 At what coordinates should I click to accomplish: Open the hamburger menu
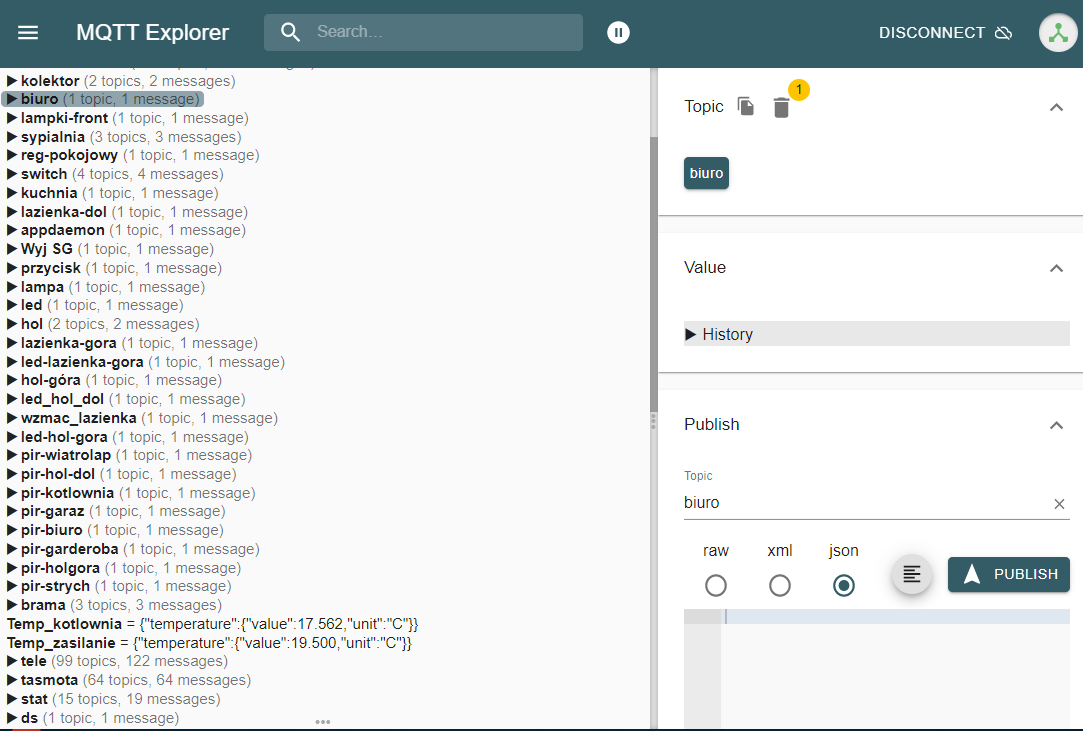(x=28, y=32)
